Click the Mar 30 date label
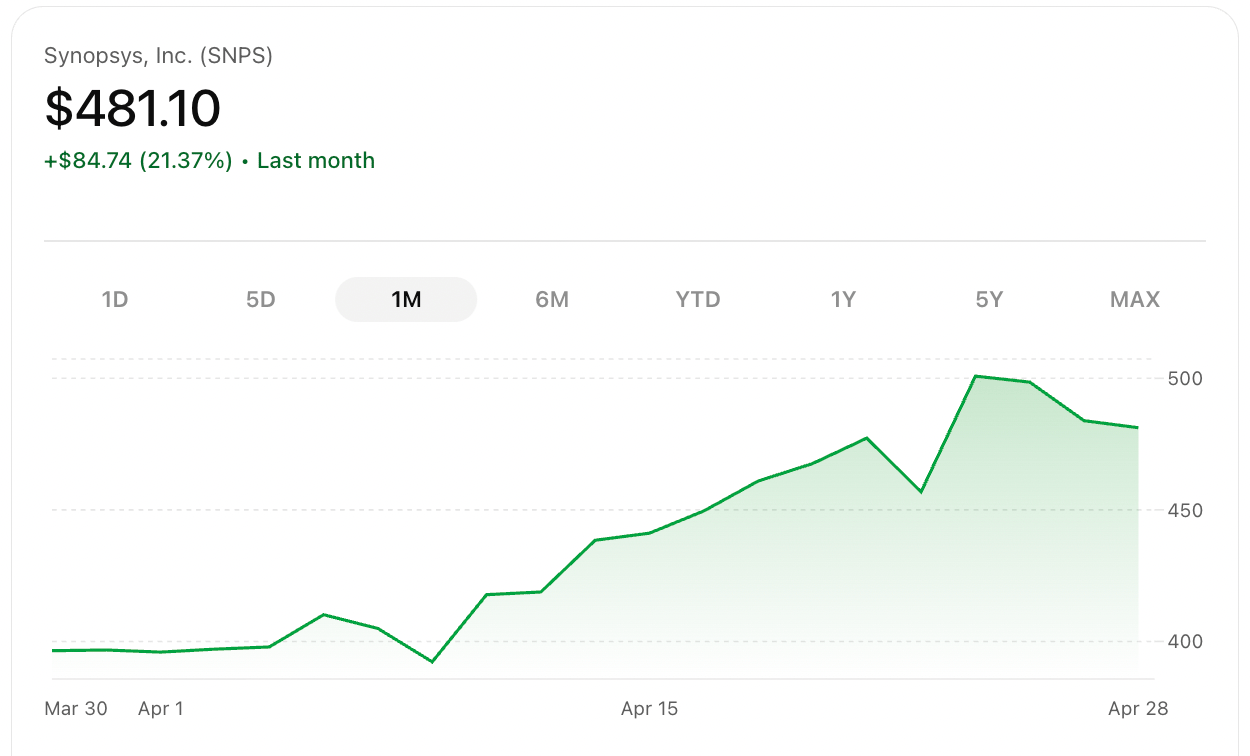The width and height of the screenshot is (1250, 756). click(76, 709)
